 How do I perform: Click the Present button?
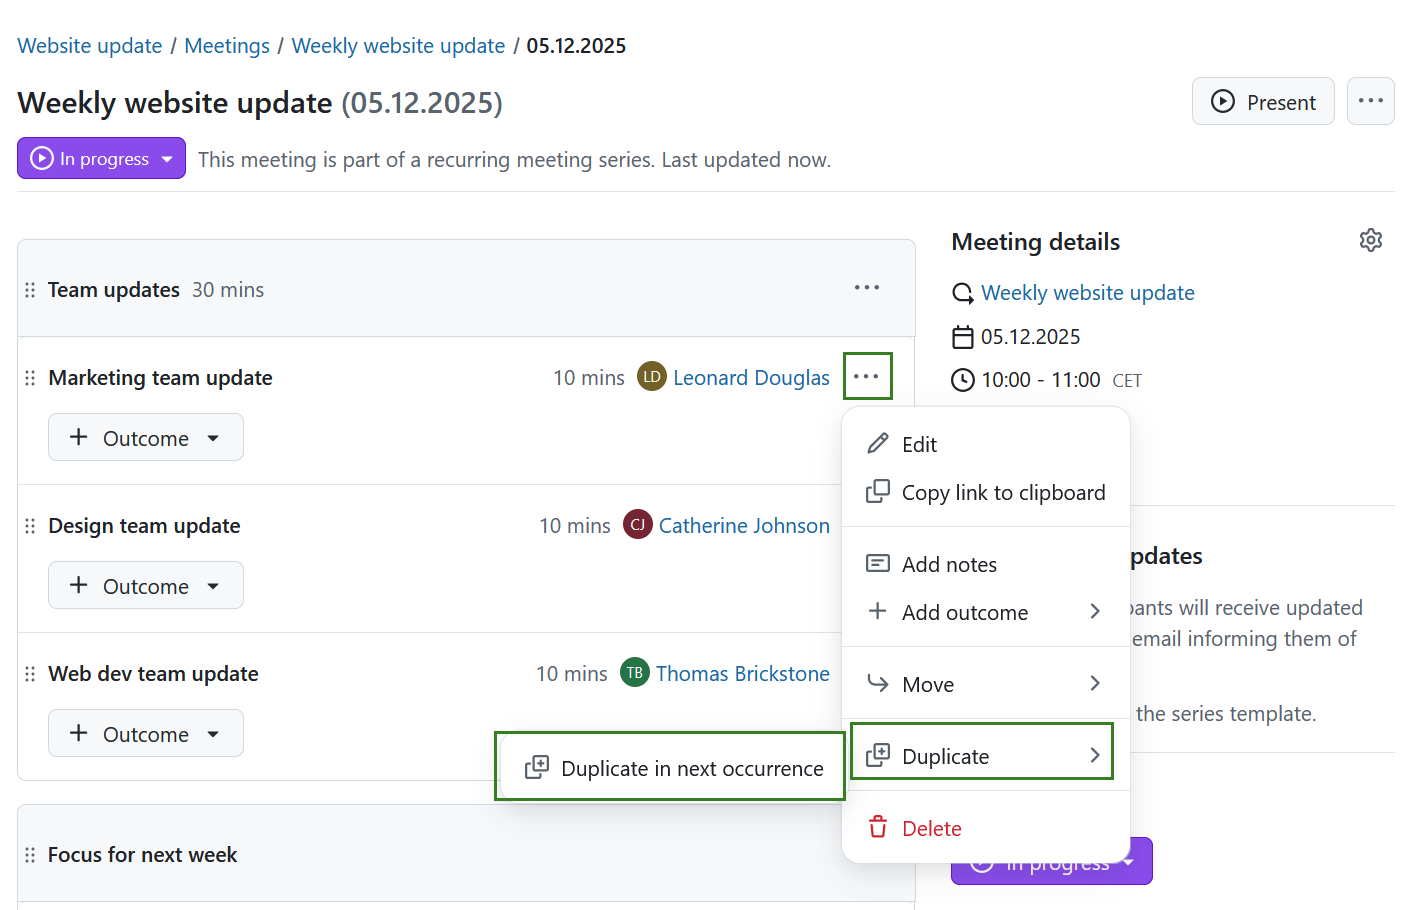pyautogui.click(x=1262, y=101)
